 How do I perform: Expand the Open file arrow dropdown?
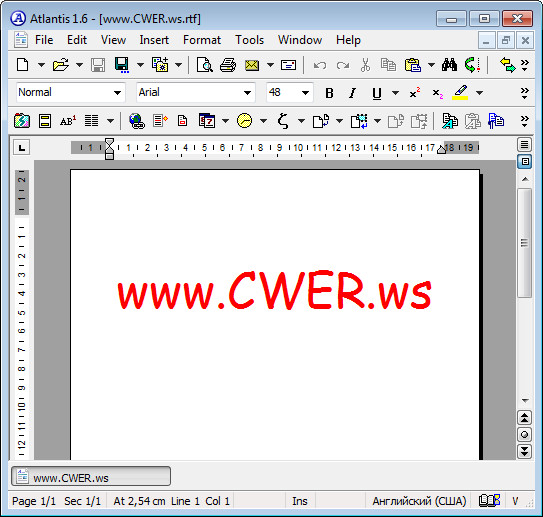point(79,65)
